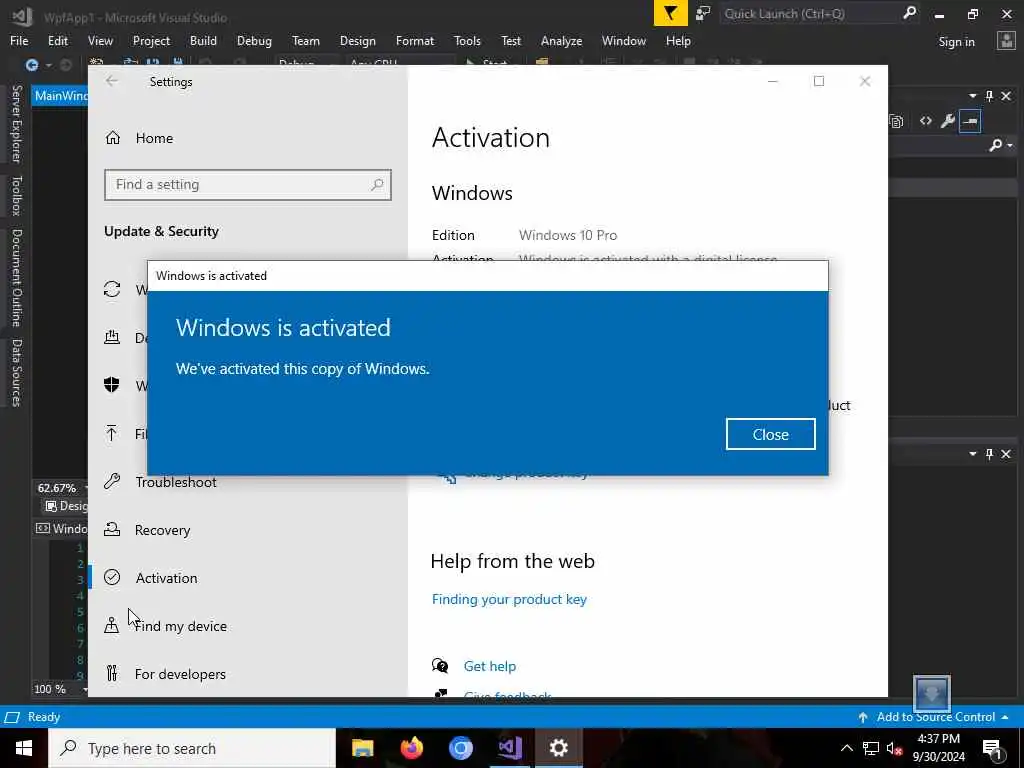Click the For developers tools icon
The height and width of the screenshot is (768, 1024).
tap(112, 673)
